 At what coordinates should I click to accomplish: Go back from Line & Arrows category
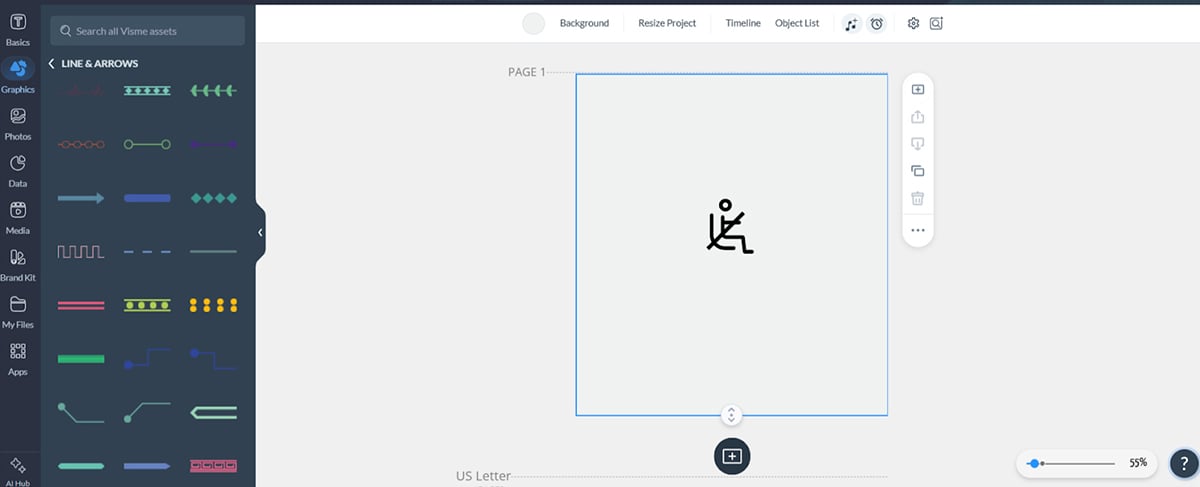click(52, 64)
